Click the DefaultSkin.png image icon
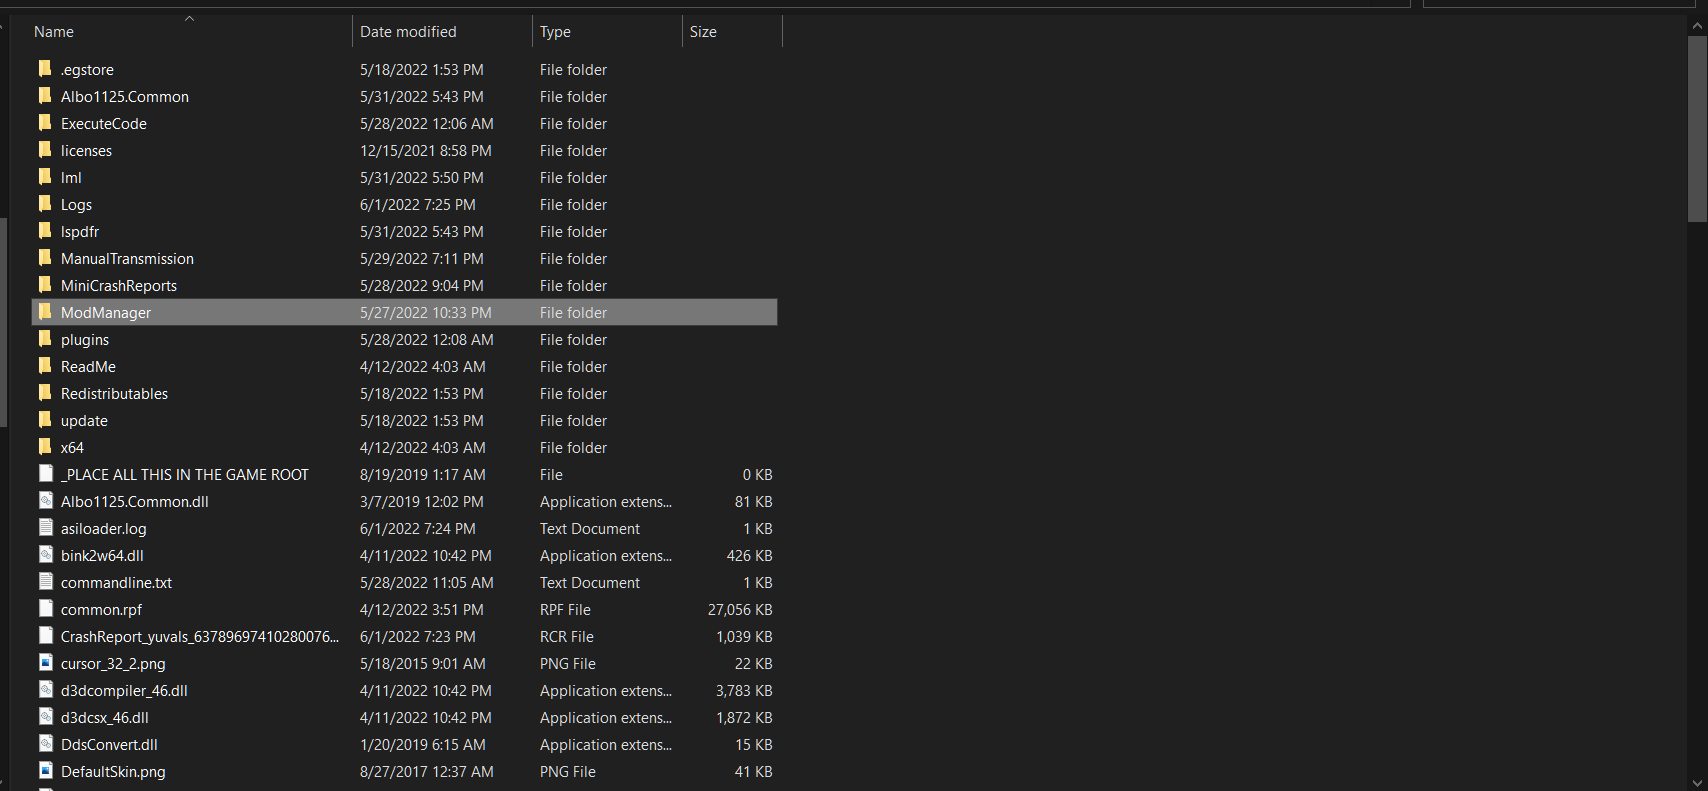This screenshot has width=1708, height=791. coord(45,771)
